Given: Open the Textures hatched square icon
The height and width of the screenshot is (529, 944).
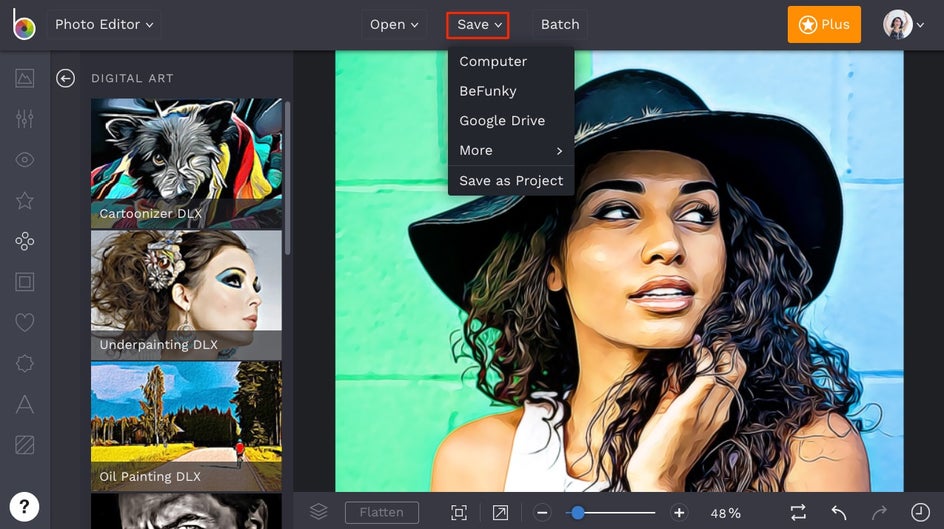Looking at the screenshot, I should [x=25, y=445].
